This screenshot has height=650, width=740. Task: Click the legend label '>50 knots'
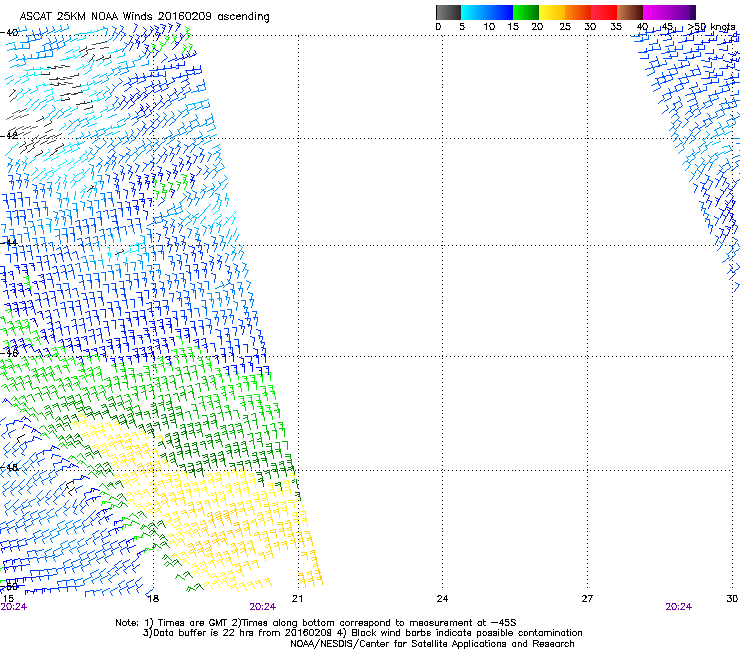(712, 27)
